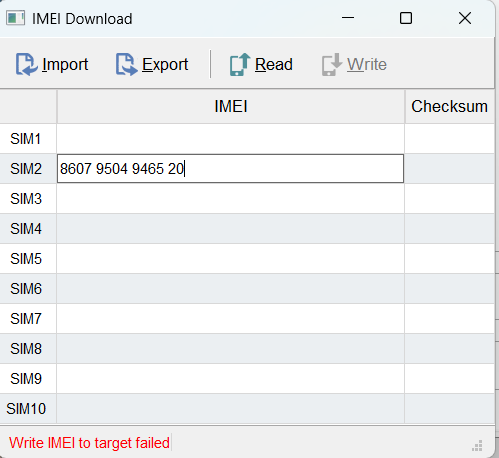The width and height of the screenshot is (499, 458).
Task: Click the IMEI Download app icon in title bar
Action: (15, 18)
